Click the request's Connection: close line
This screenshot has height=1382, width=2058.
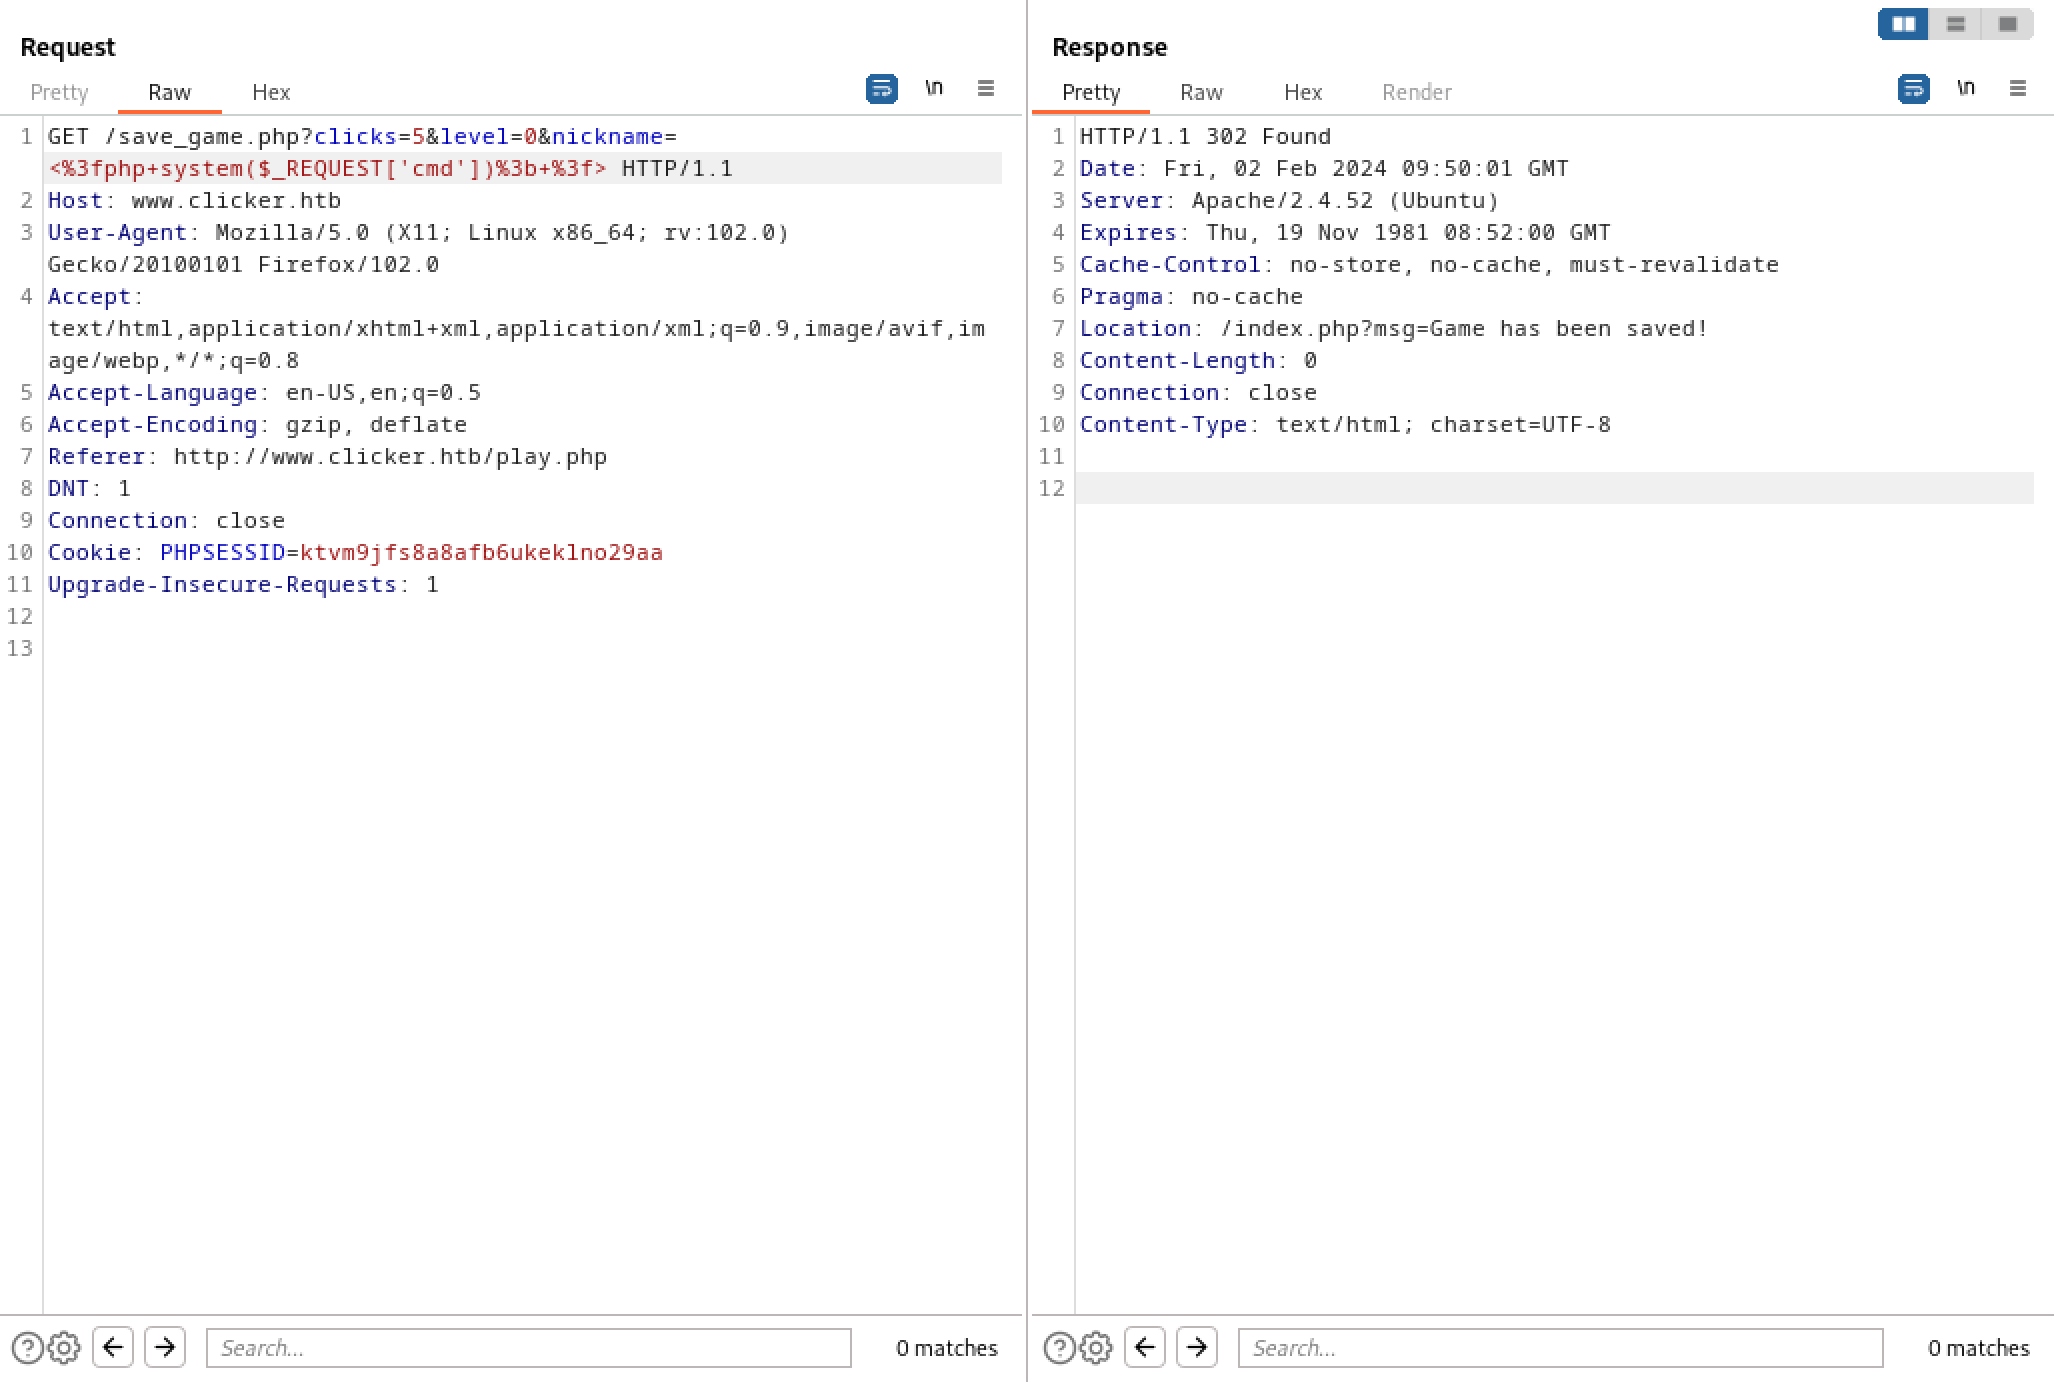(x=166, y=520)
